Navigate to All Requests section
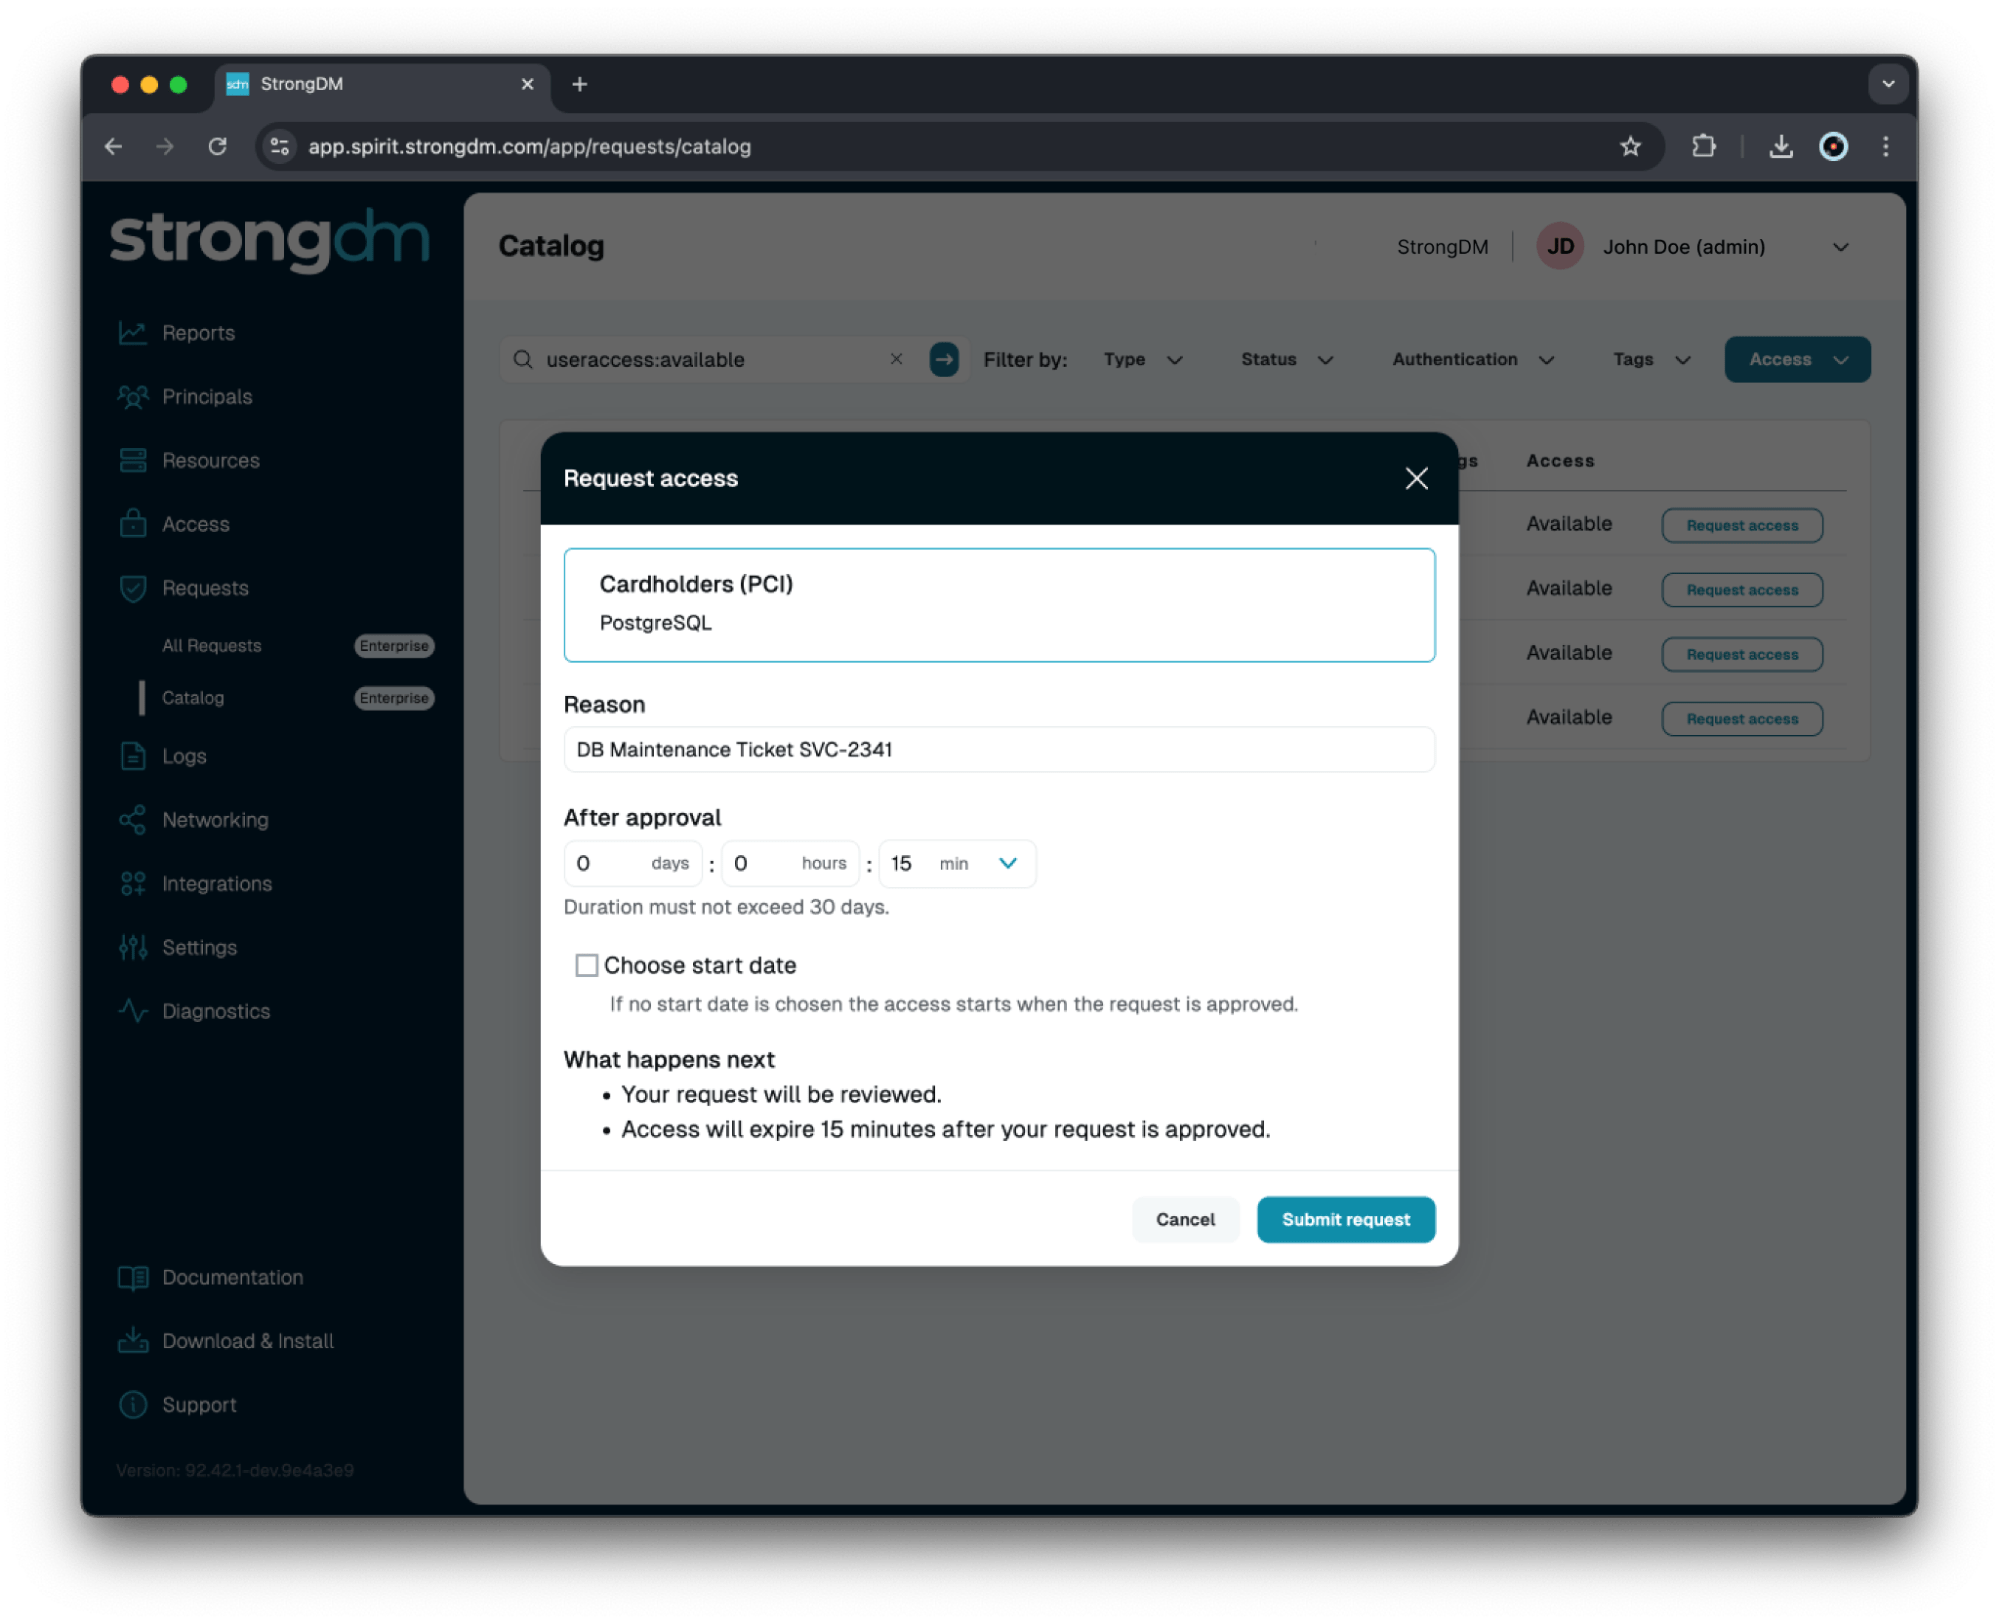The image size is (1999, 1624). coord(212,645)
